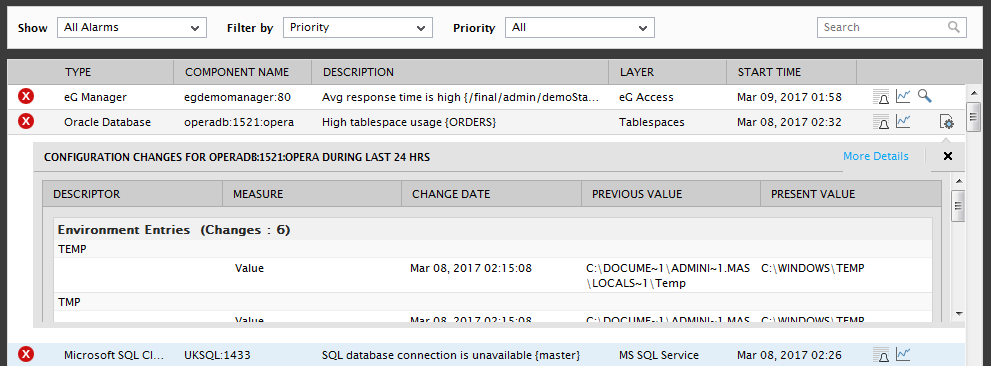991x366 pixels.
Task: Click configuration changes gear icon for Oracle Database
Action: [947, 122]
